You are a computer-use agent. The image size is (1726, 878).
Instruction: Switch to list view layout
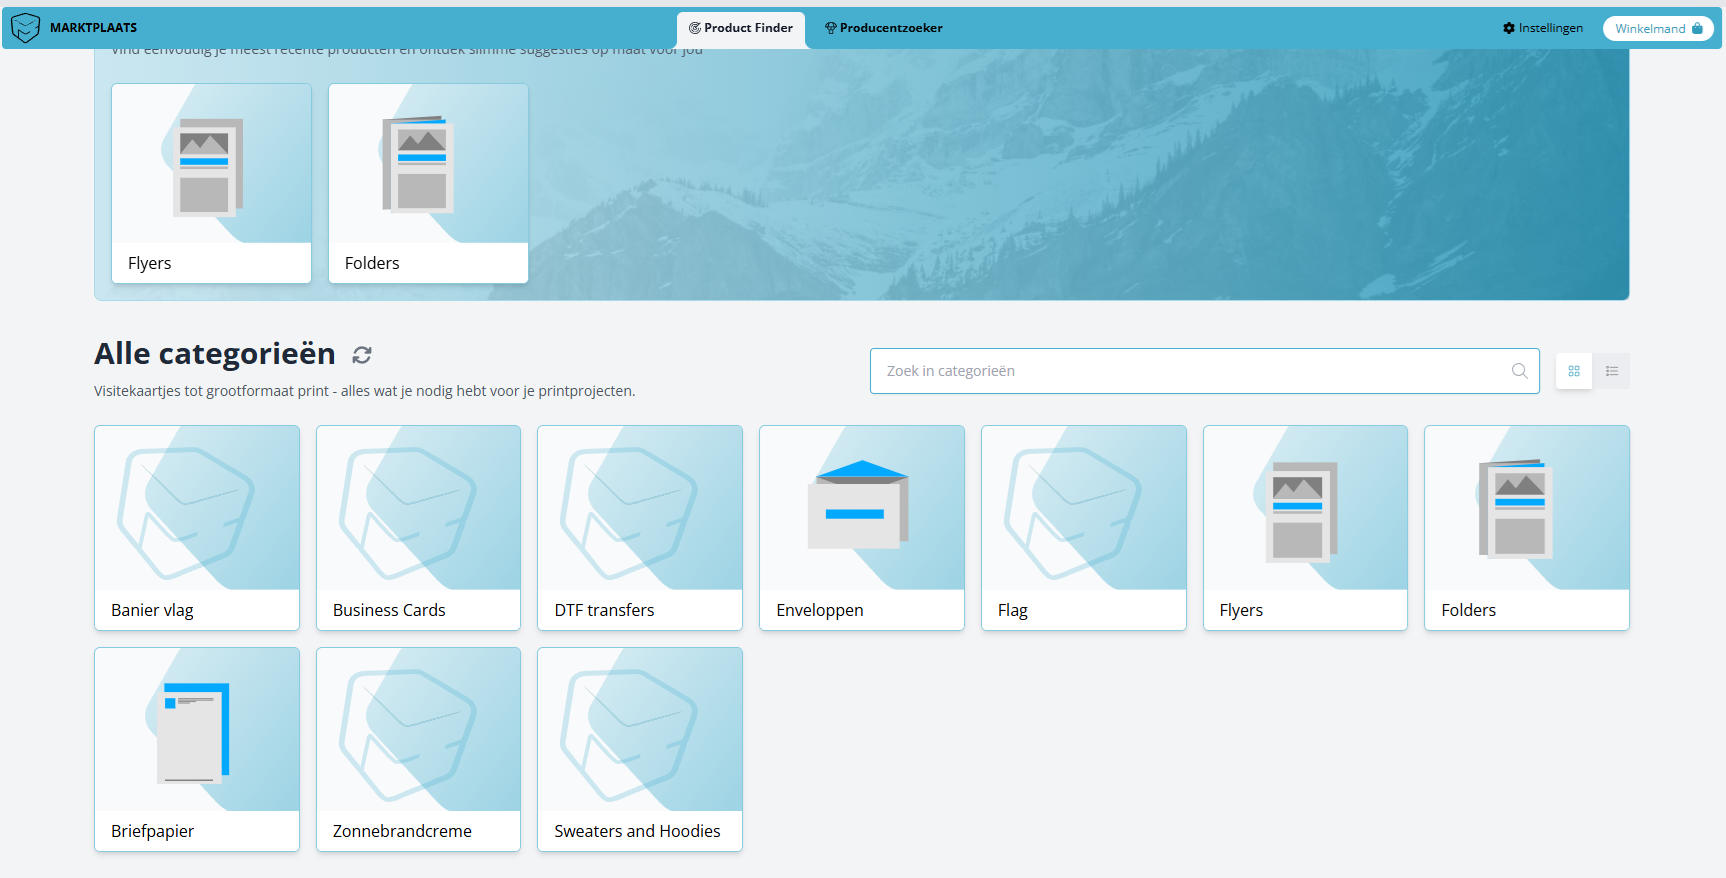1611,371
